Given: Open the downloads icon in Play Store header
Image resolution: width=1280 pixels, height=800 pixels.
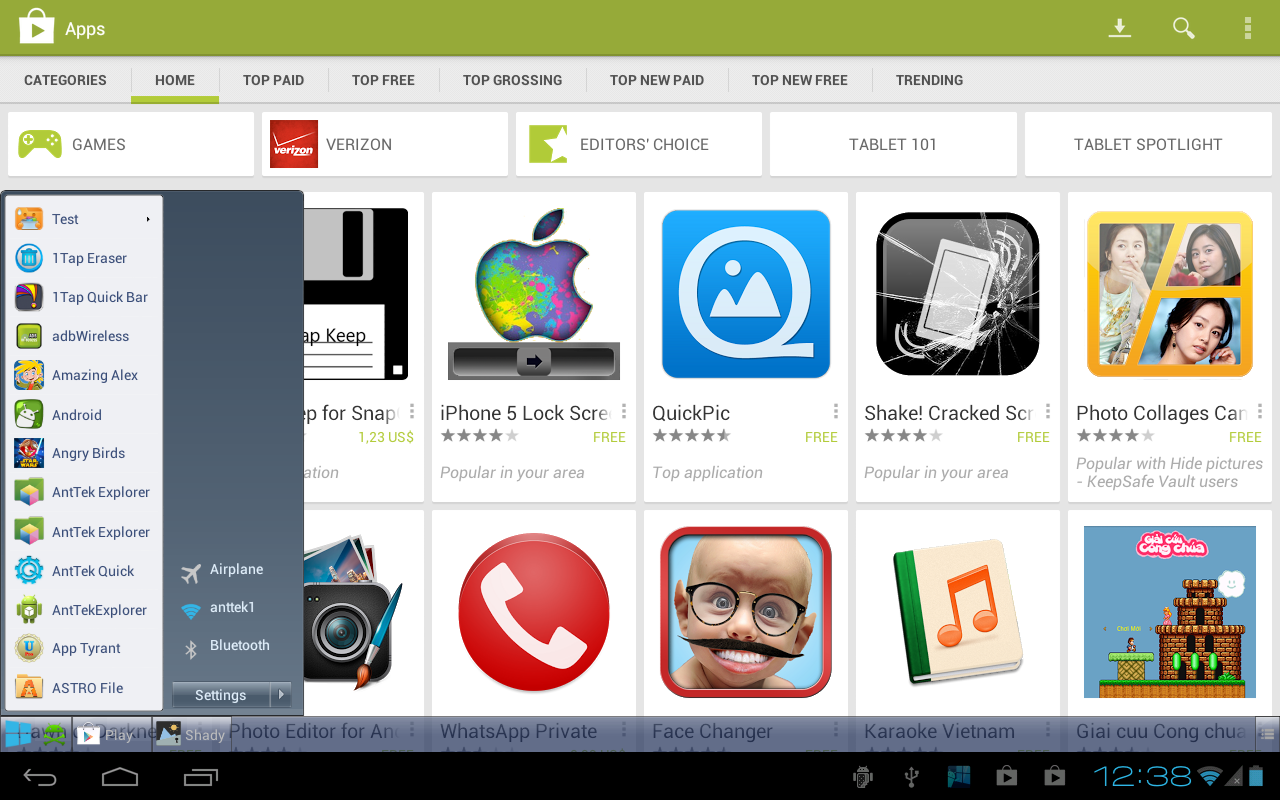Looking at the screenshot, I should [1120, 28].
